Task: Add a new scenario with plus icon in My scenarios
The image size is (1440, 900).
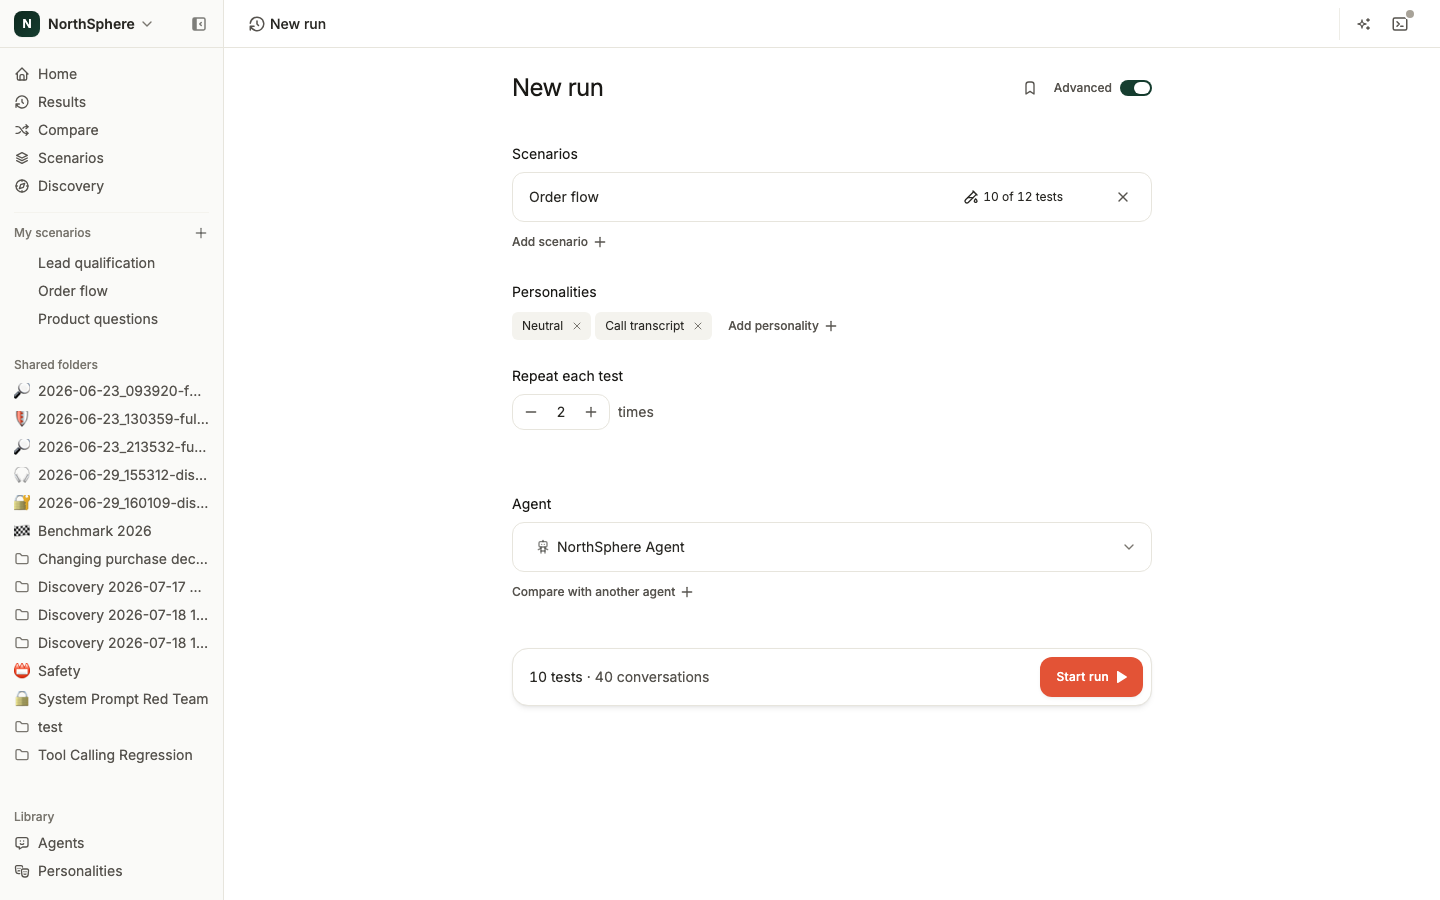Action: pyautogui.click(x=201, y=233)
